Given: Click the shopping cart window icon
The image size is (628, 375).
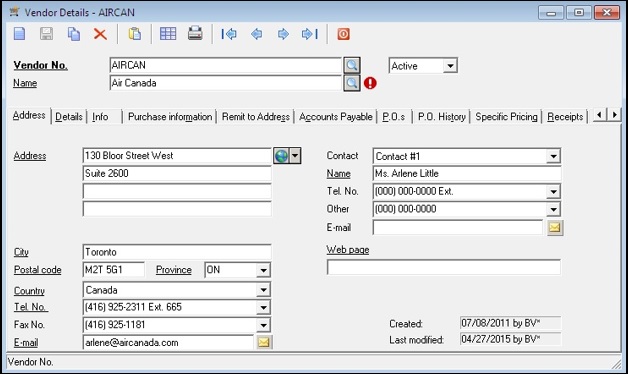Looking at the screenshot, I should coord(14,12).
